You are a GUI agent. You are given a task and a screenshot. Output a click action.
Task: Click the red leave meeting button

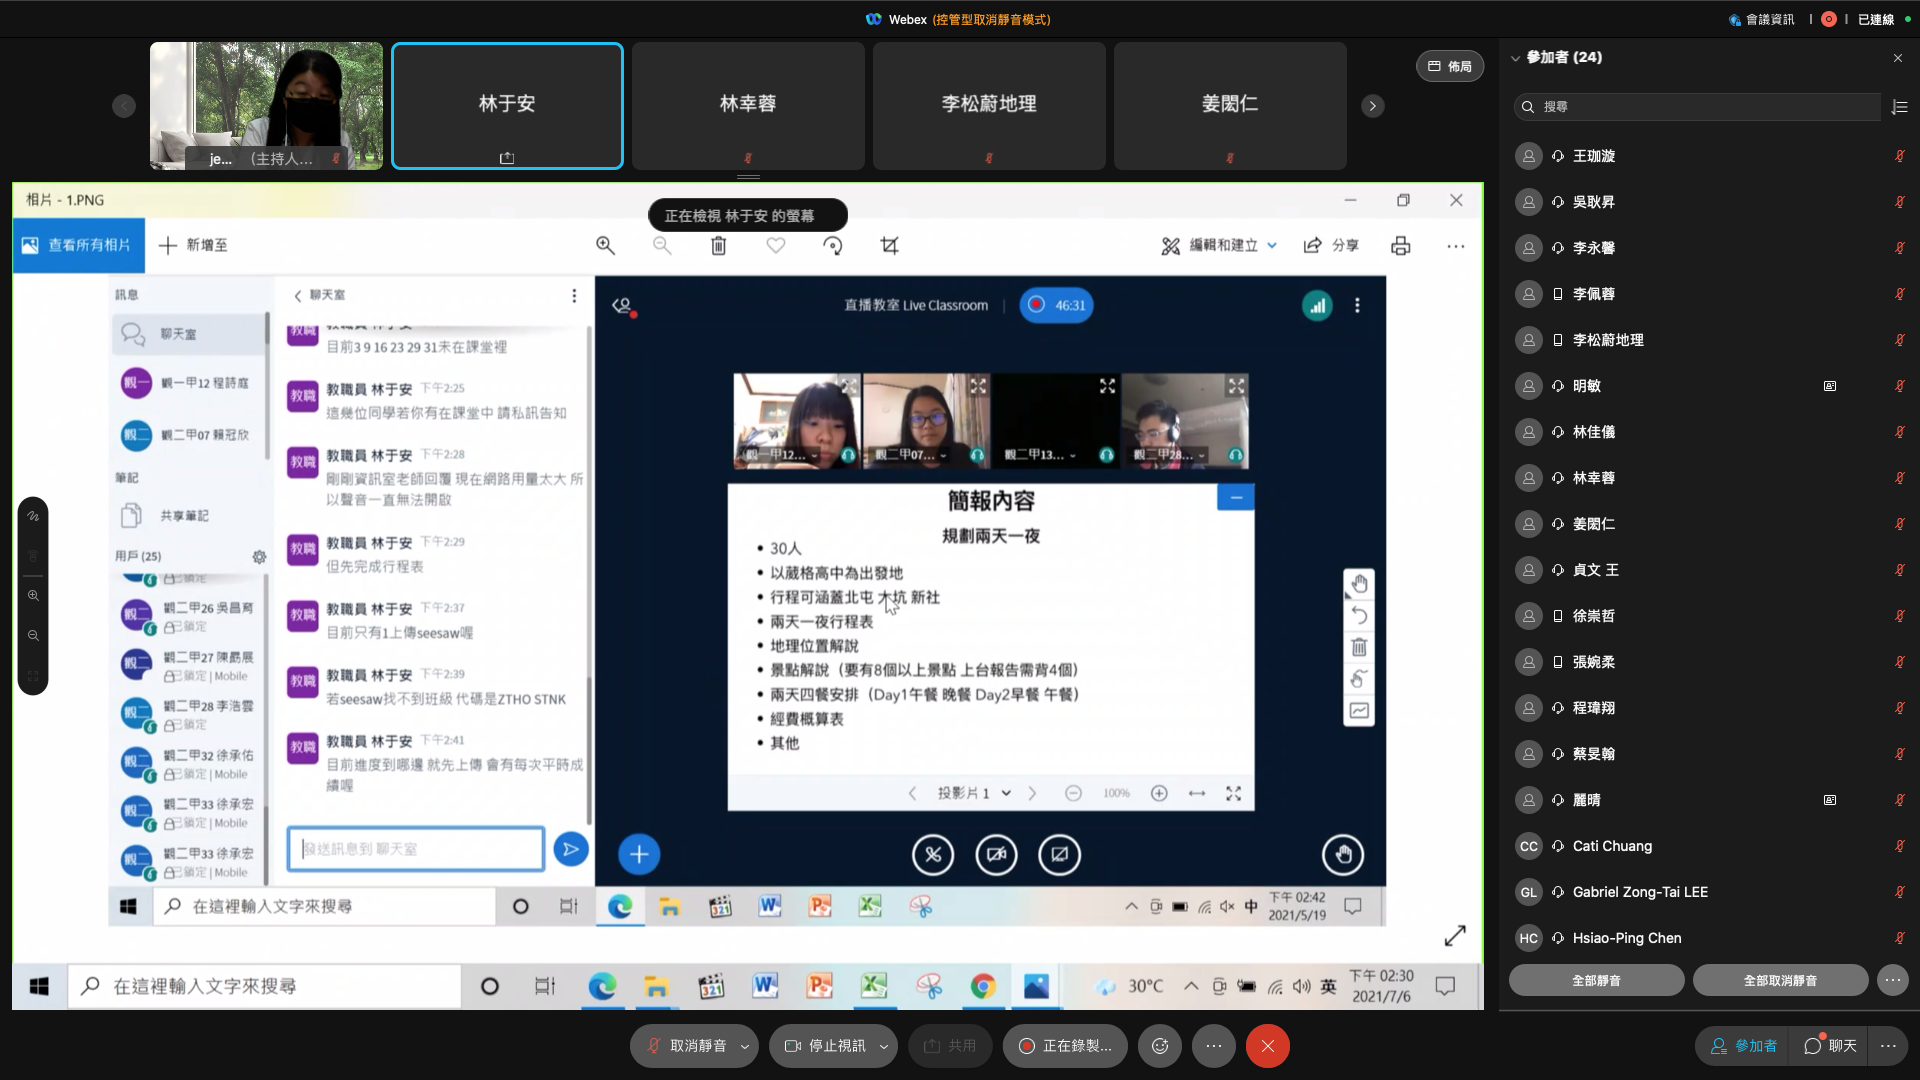(1267, 1046)
